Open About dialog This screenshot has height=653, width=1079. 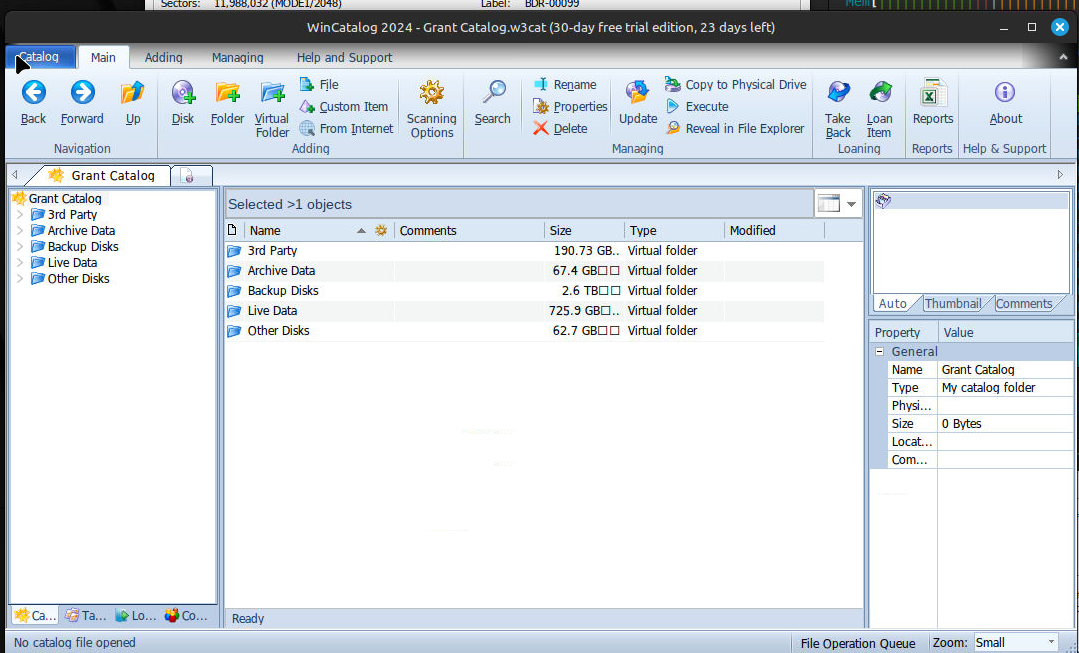coord(1005,103)
